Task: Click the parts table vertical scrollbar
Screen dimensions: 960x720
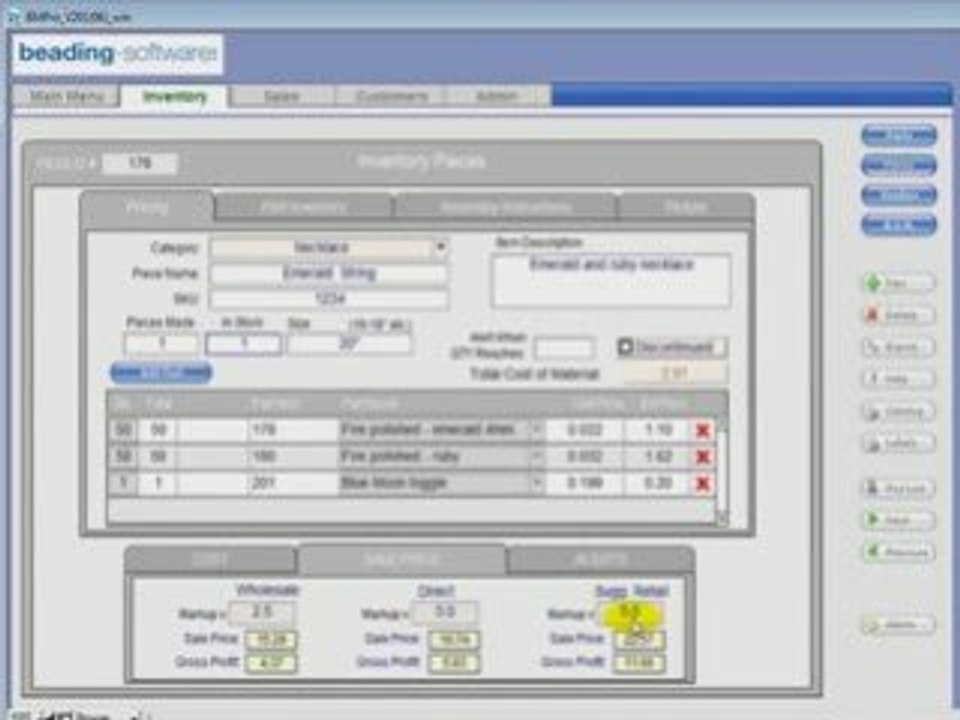Action: click(x=722, y=470)
